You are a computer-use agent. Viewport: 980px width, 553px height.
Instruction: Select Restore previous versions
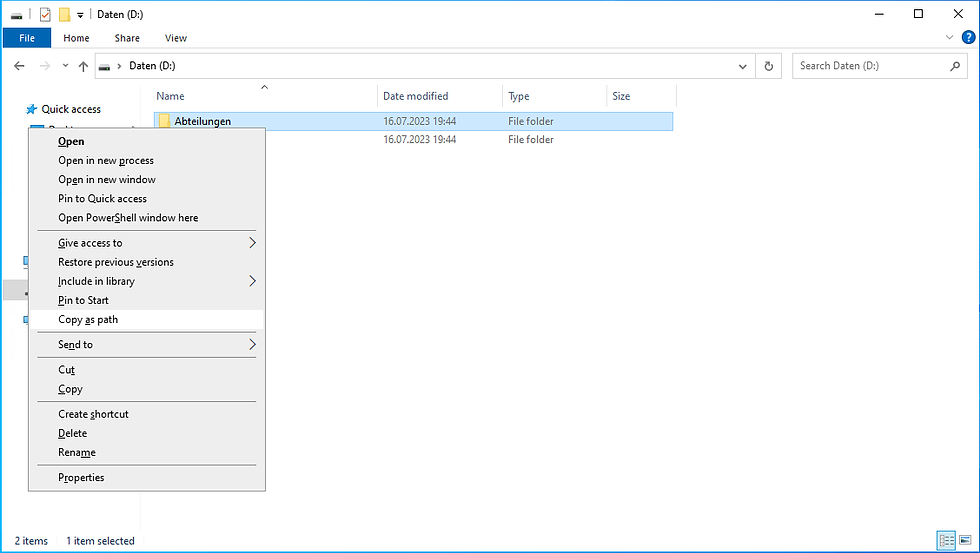click(147, 262)
